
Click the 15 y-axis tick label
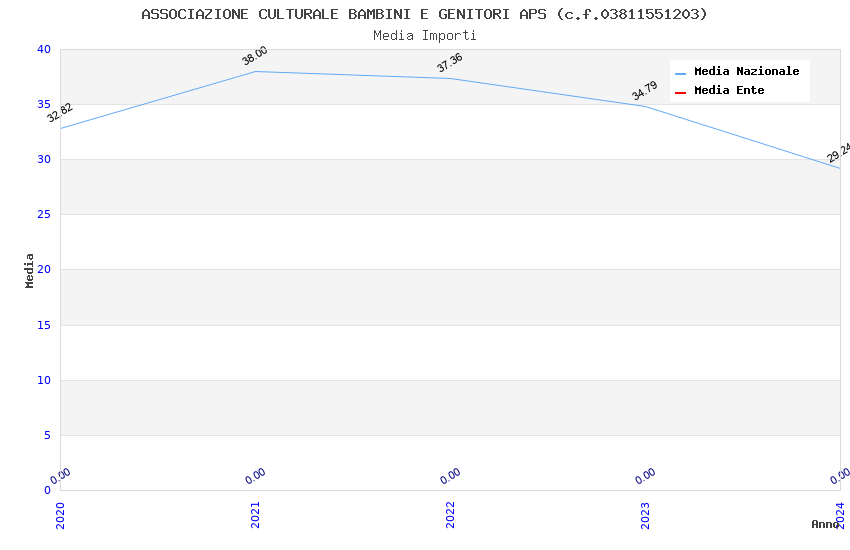tap(44, 325)
